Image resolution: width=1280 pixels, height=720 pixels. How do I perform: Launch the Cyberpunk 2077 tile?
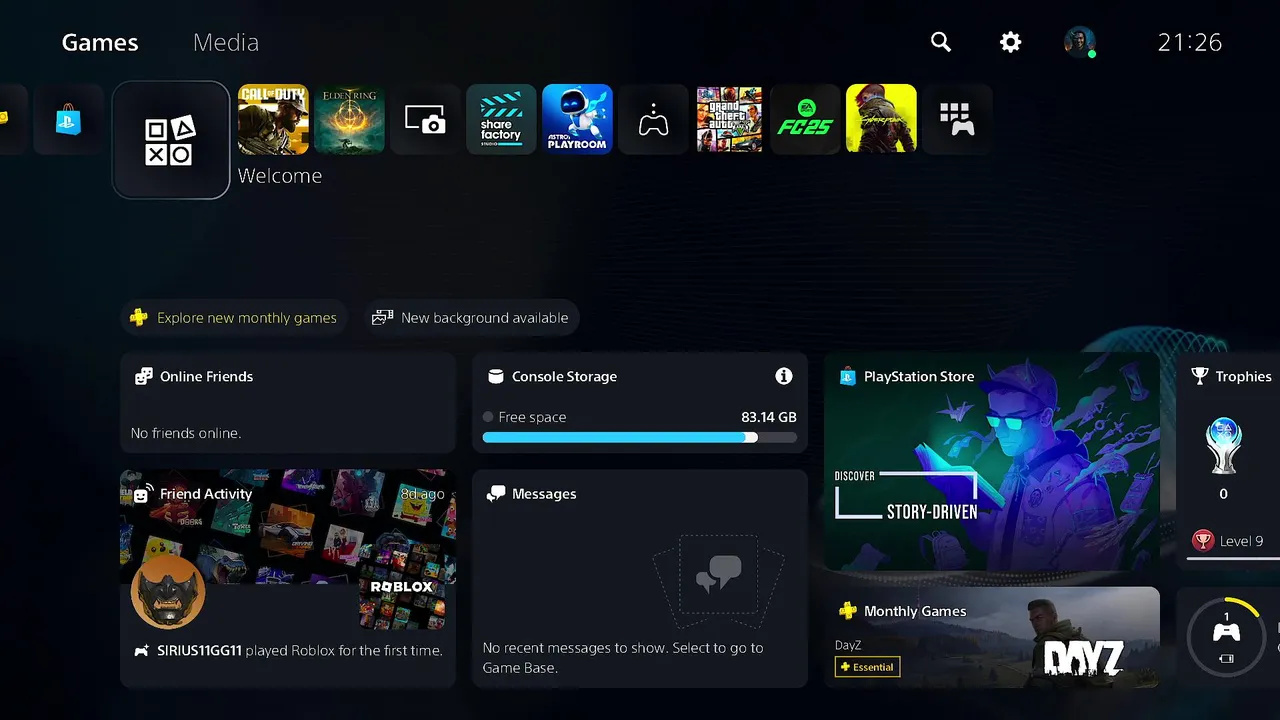881,119
